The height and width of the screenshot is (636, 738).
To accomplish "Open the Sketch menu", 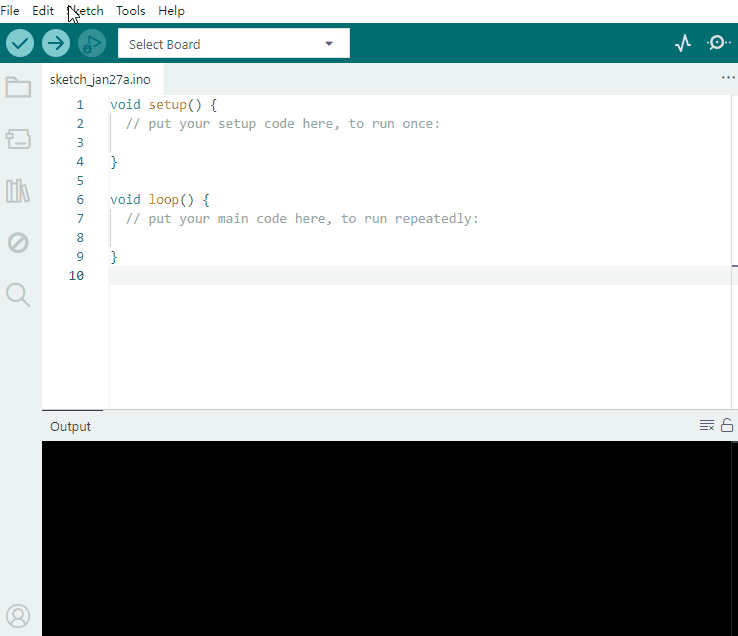I will coord(85,10).
